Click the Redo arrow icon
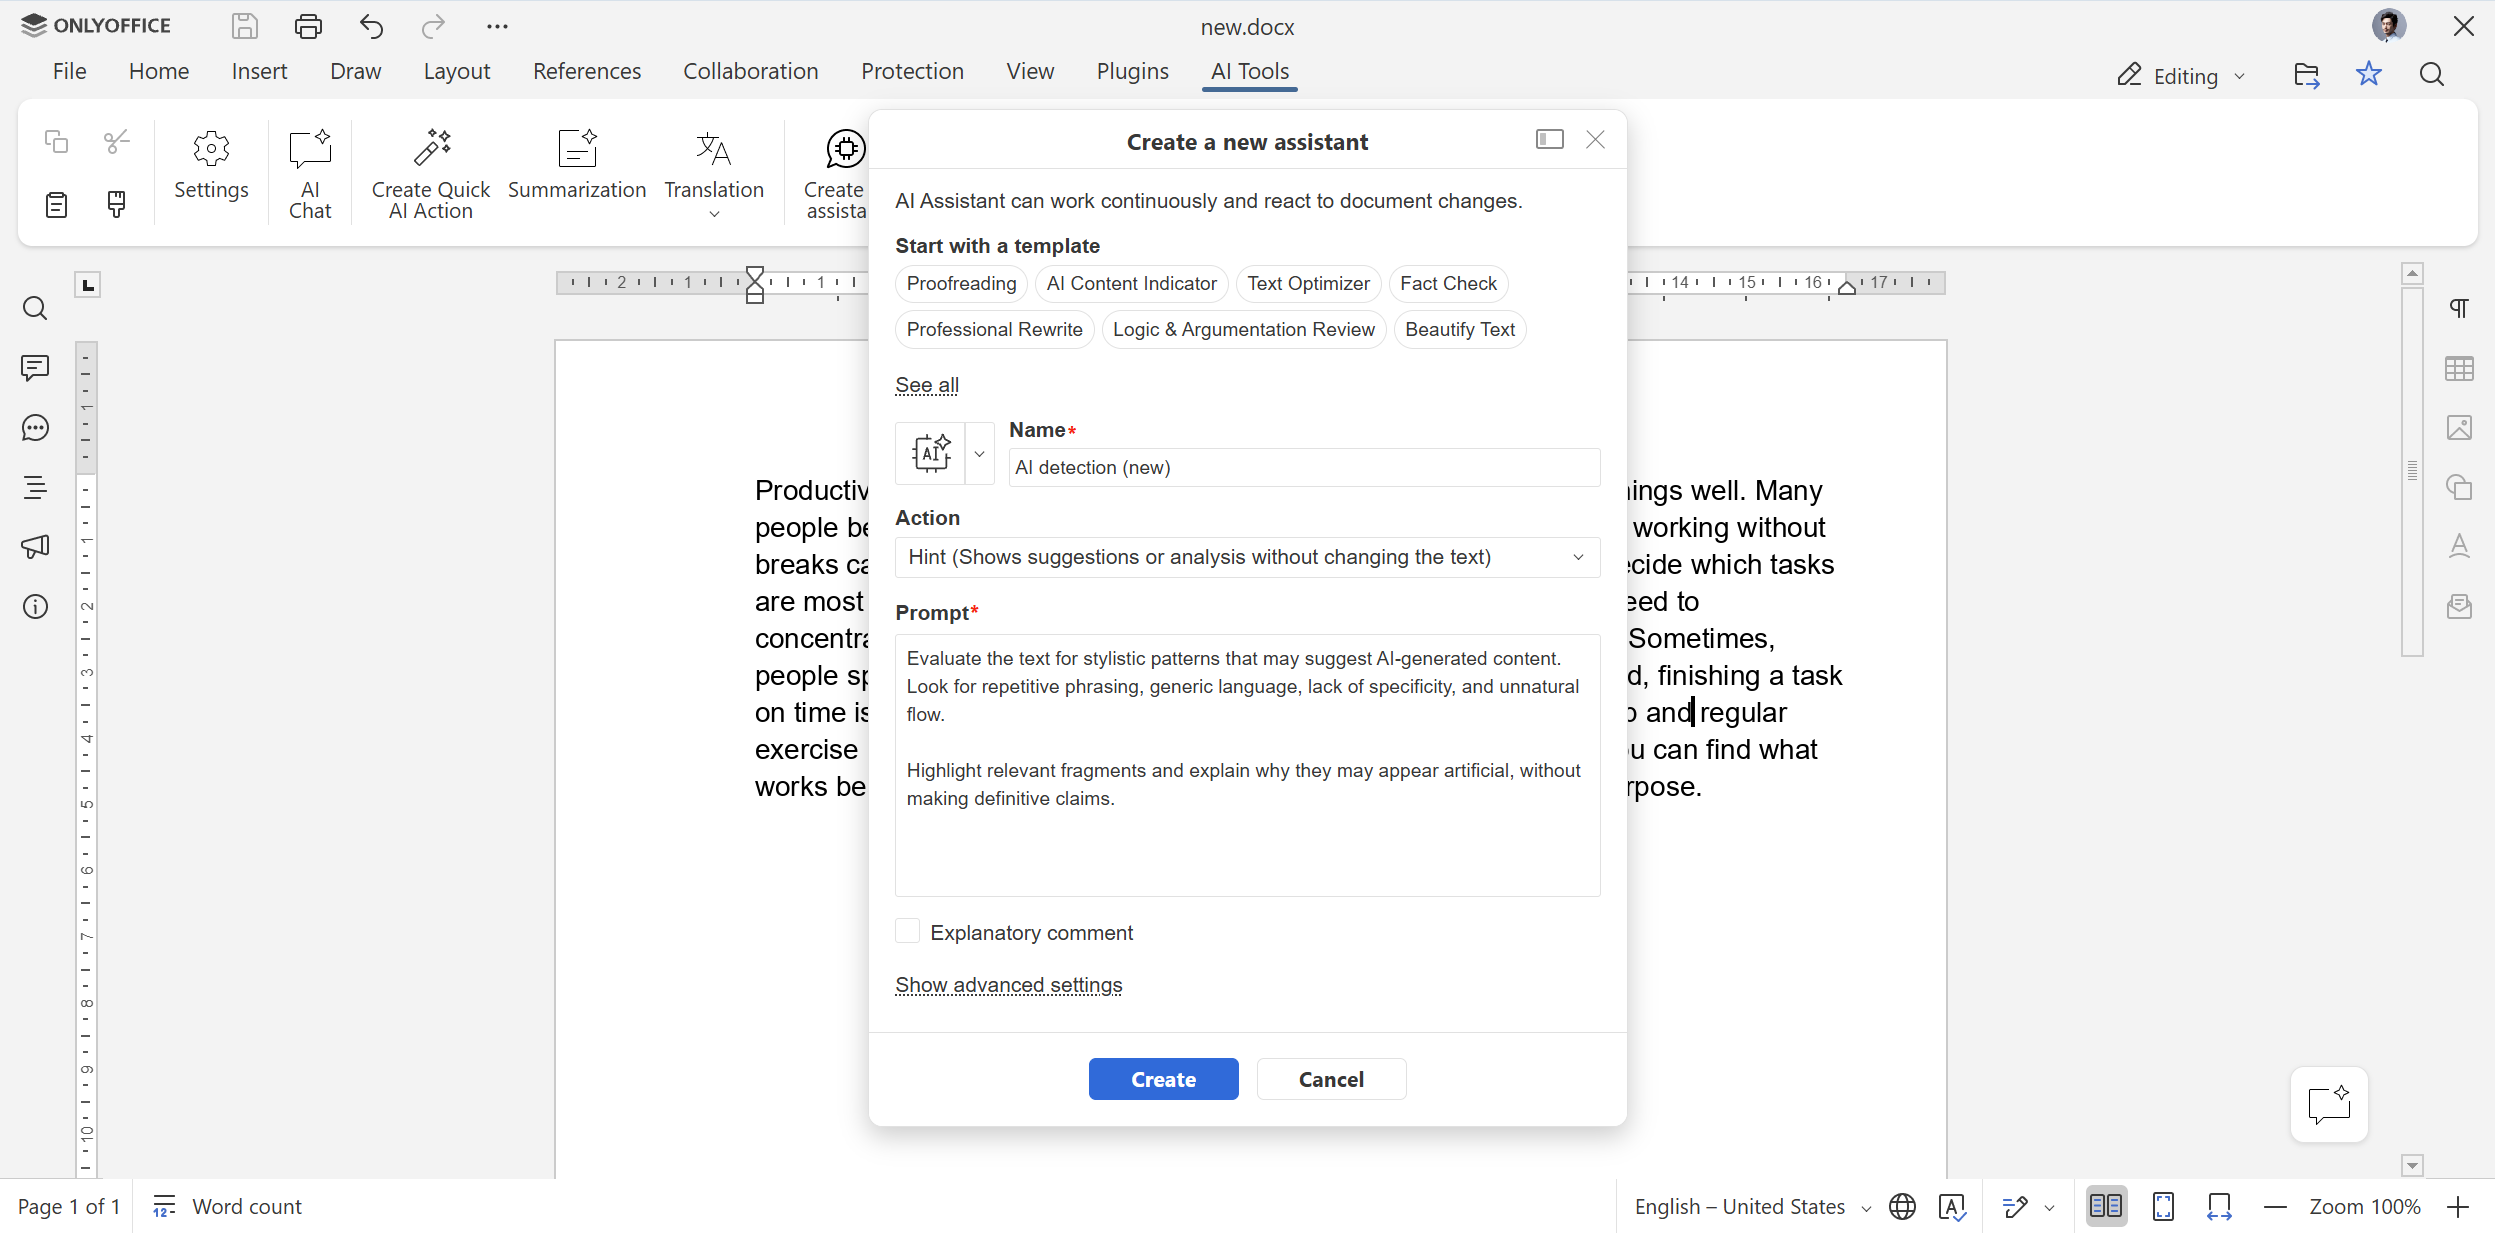This screenshot has width=2495, height=1233. tap(433, 26)
